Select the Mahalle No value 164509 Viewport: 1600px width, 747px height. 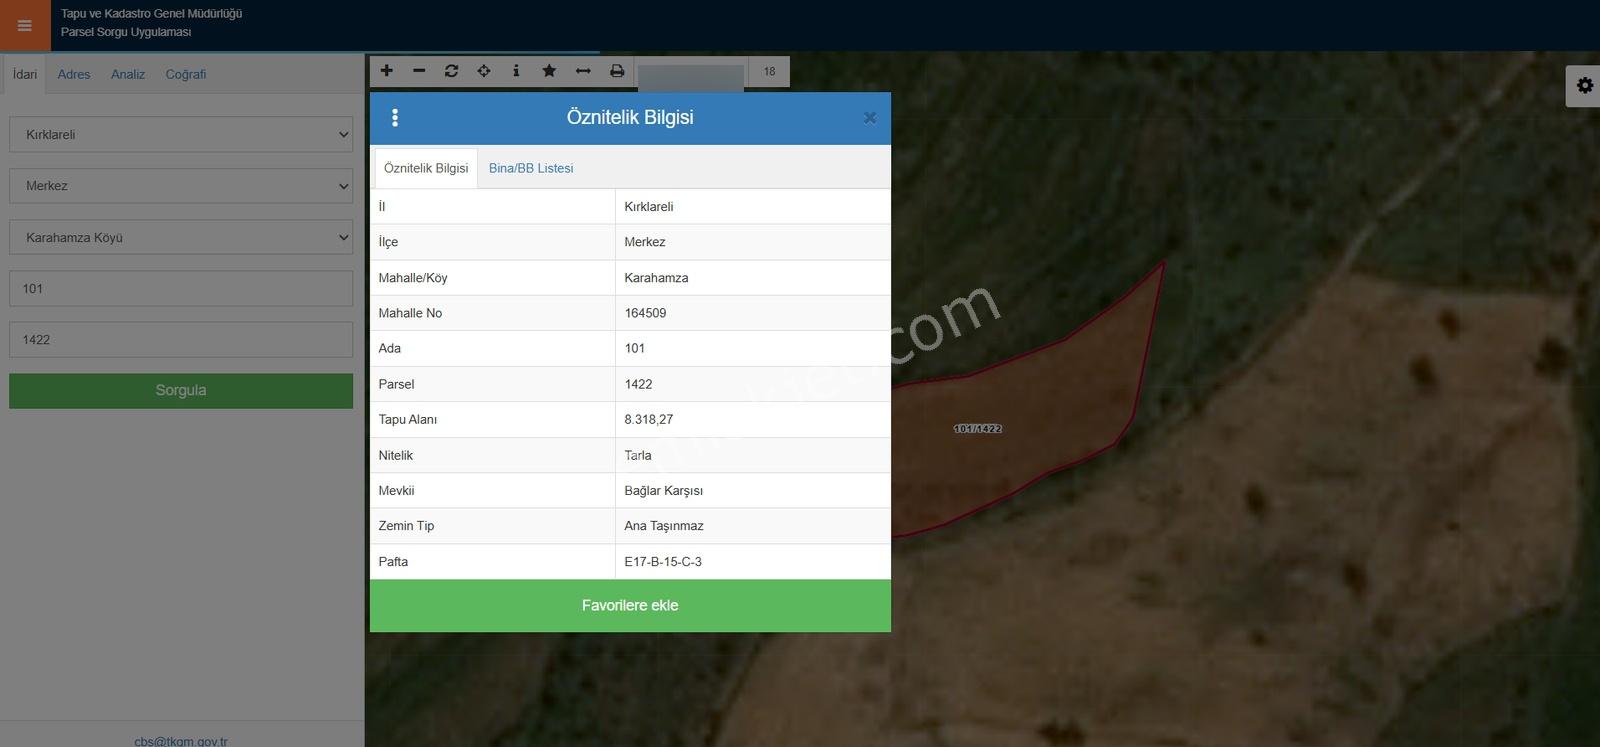[645, 313]
